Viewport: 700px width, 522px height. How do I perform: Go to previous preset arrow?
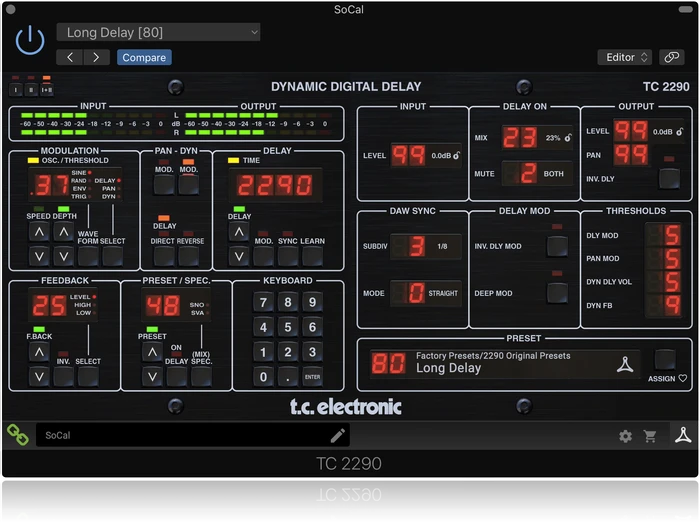point(70,58)
